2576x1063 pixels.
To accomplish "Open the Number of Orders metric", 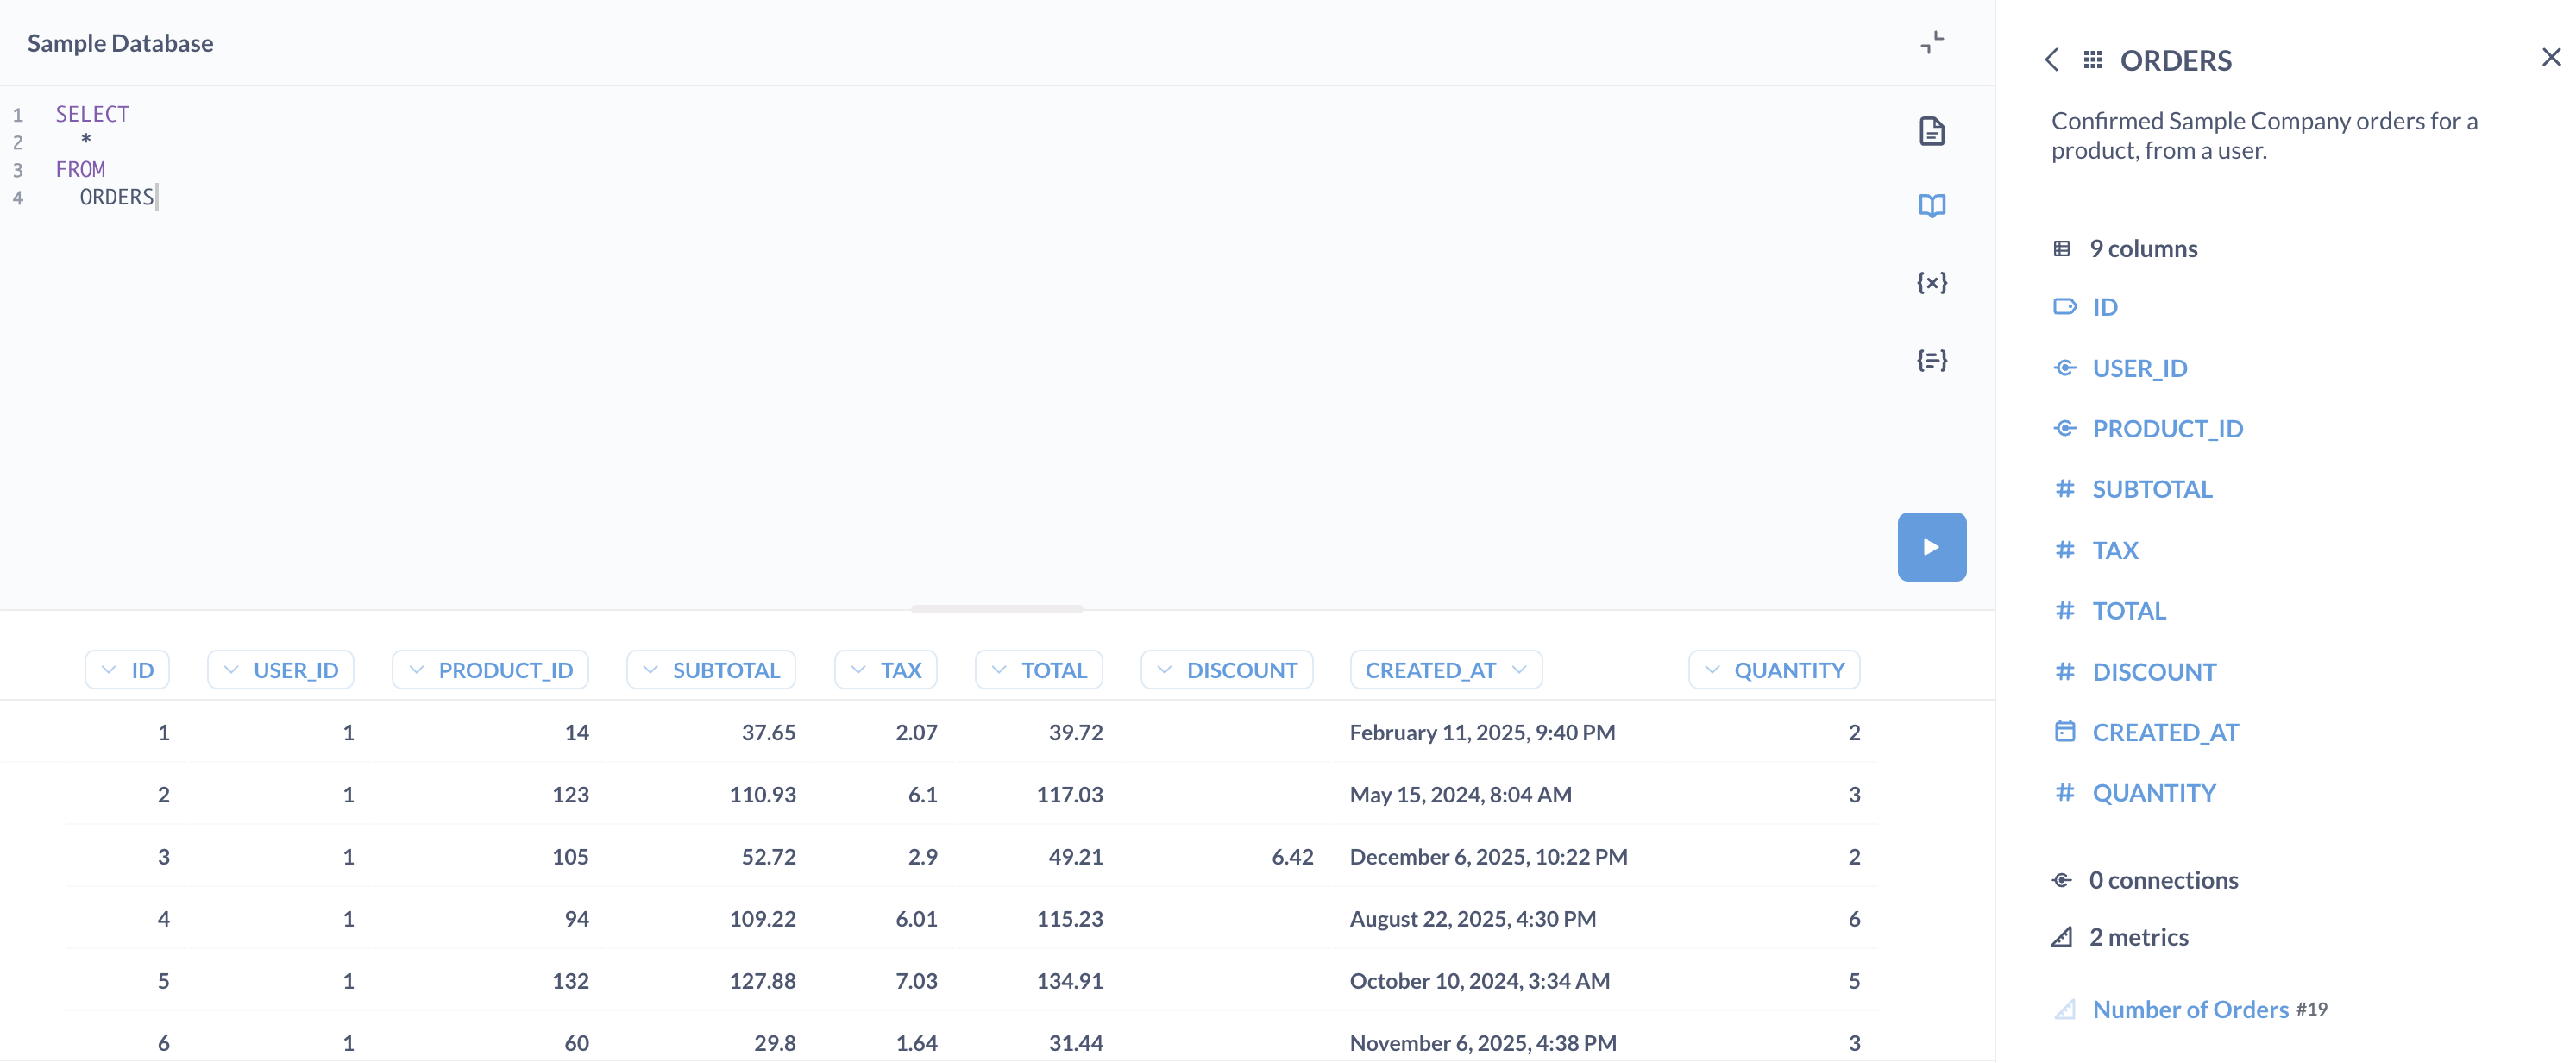I will click(x=2190, y=1008).
